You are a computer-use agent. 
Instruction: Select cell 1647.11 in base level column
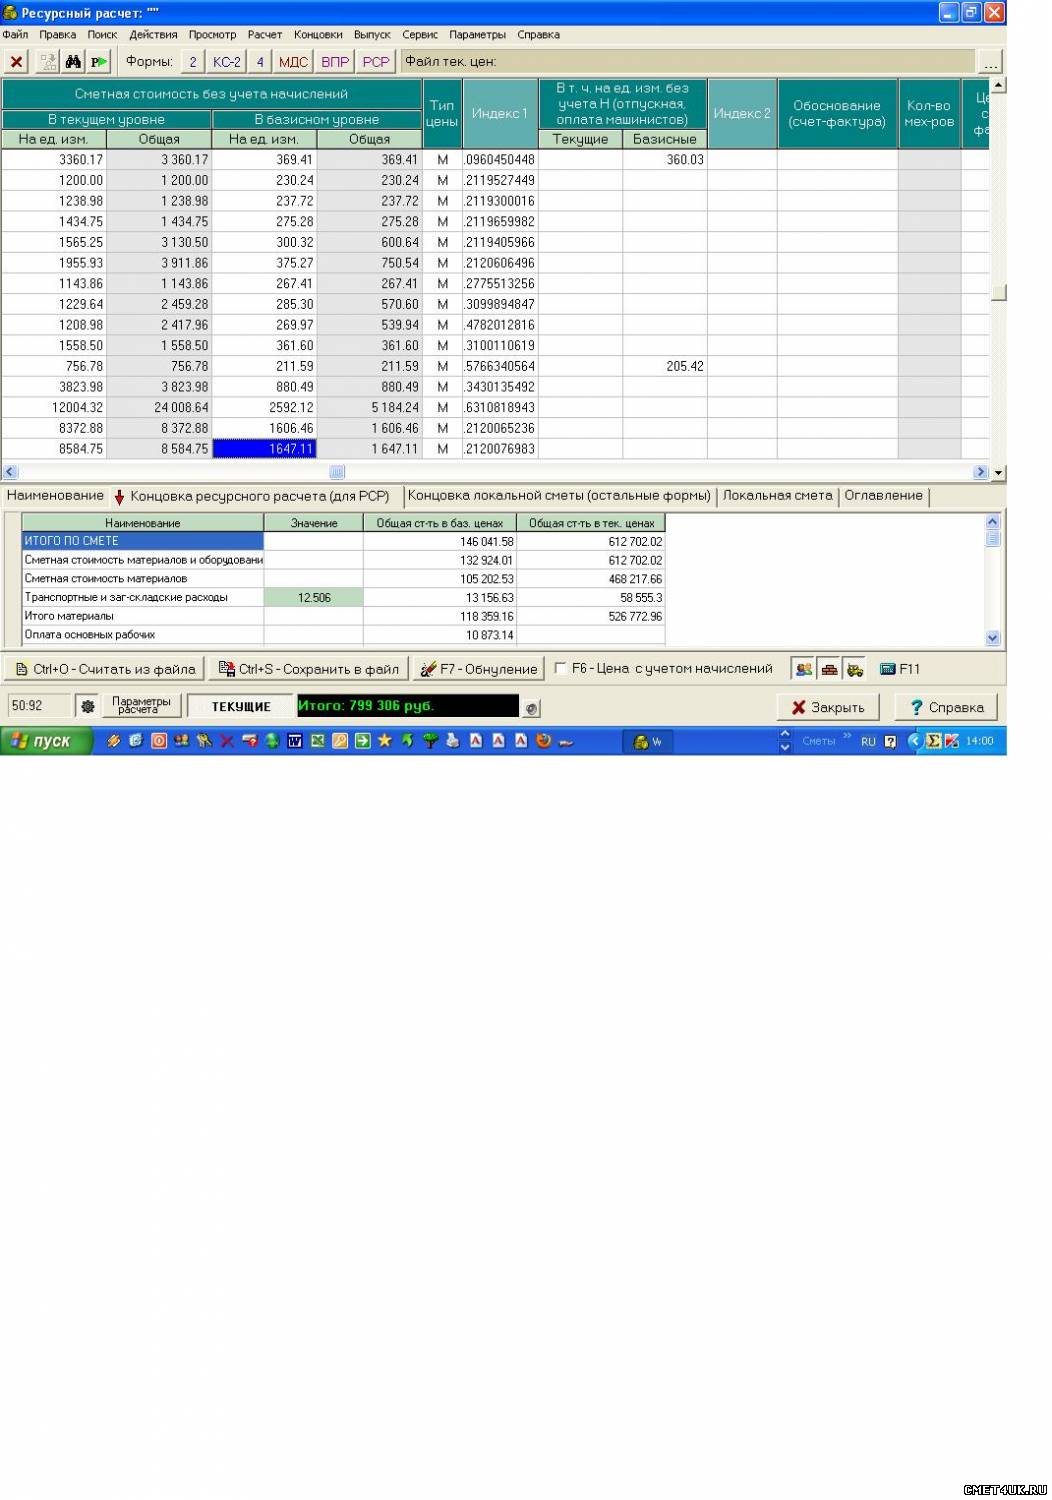265,449
